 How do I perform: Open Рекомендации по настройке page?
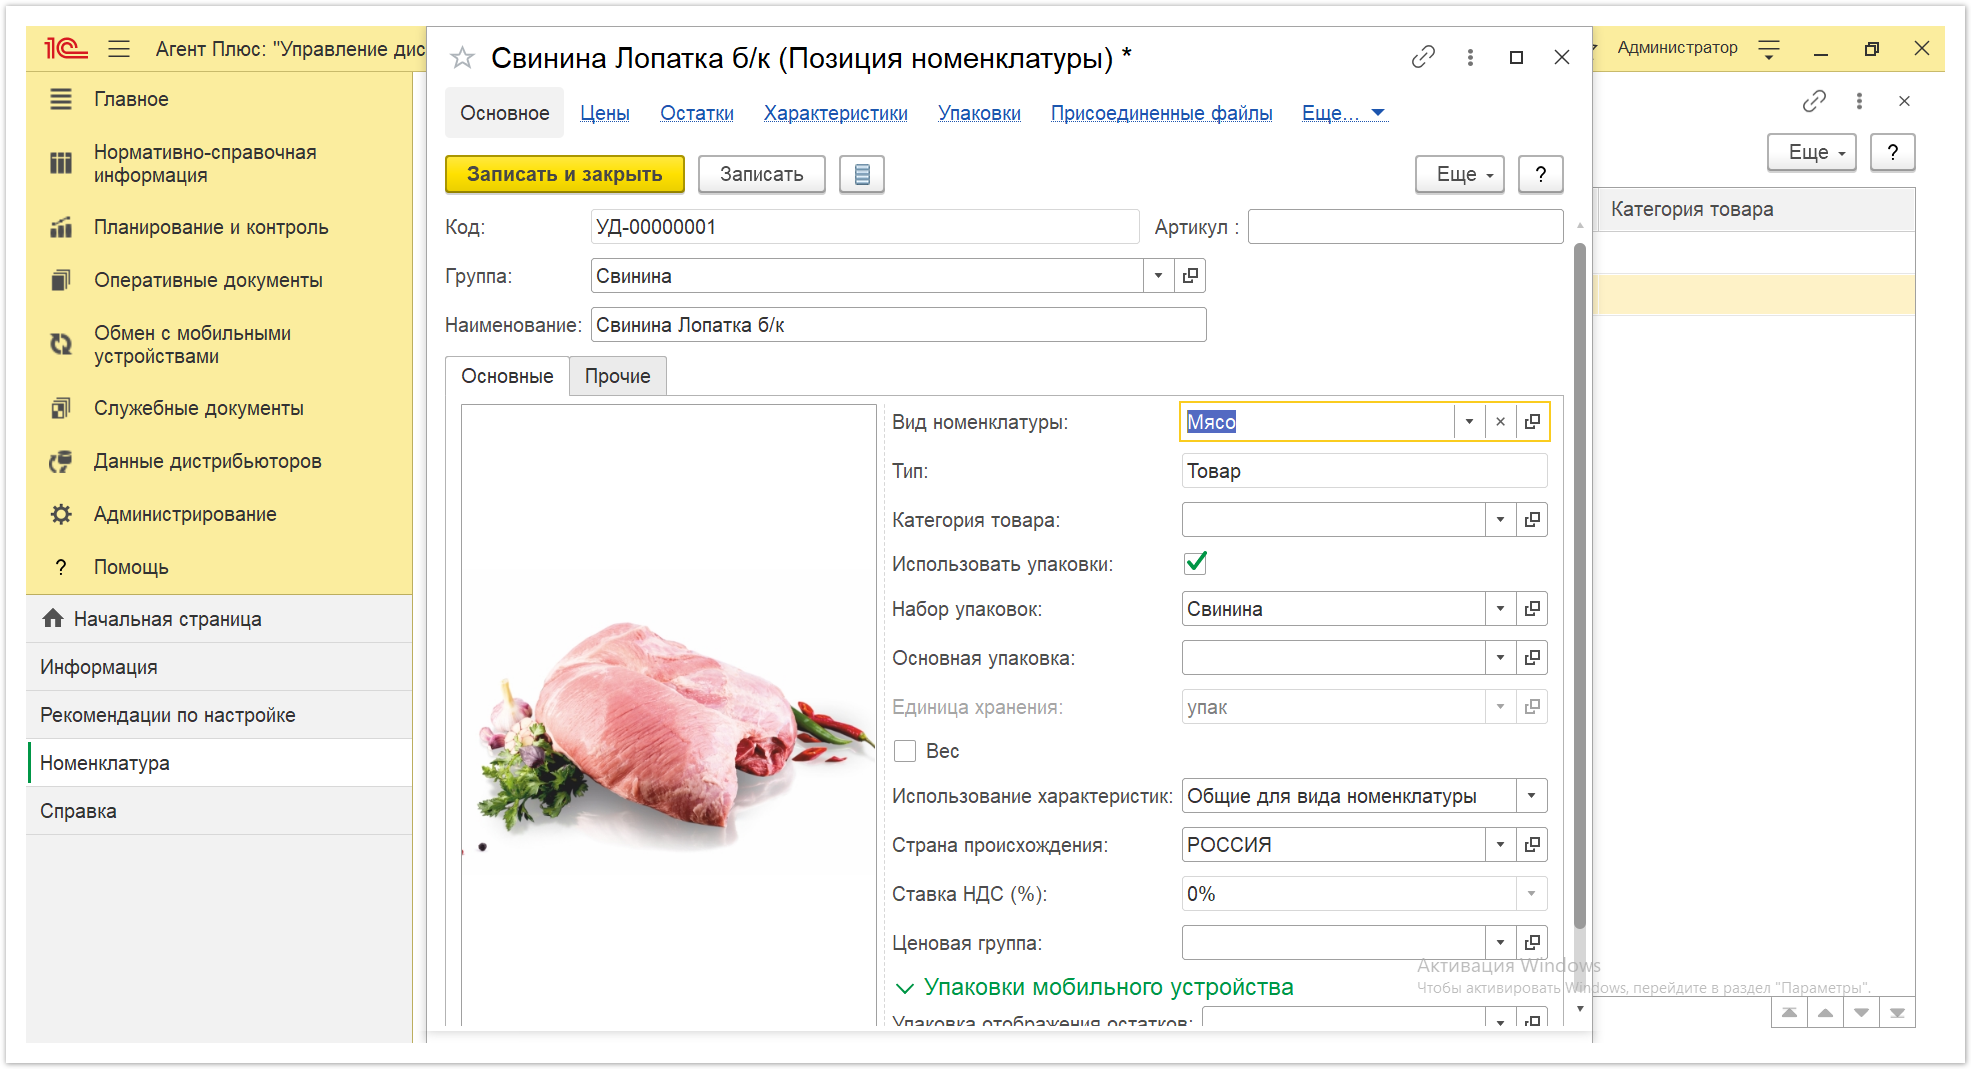(220, 715)
